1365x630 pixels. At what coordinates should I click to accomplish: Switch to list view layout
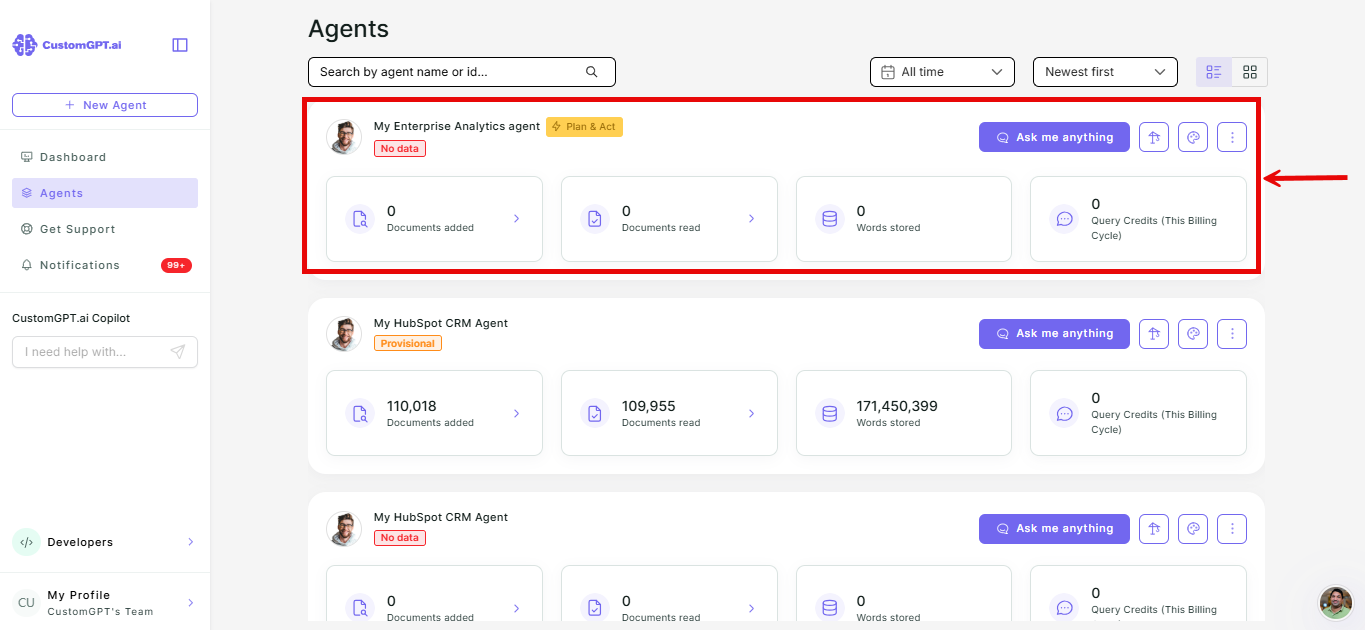1214,72
